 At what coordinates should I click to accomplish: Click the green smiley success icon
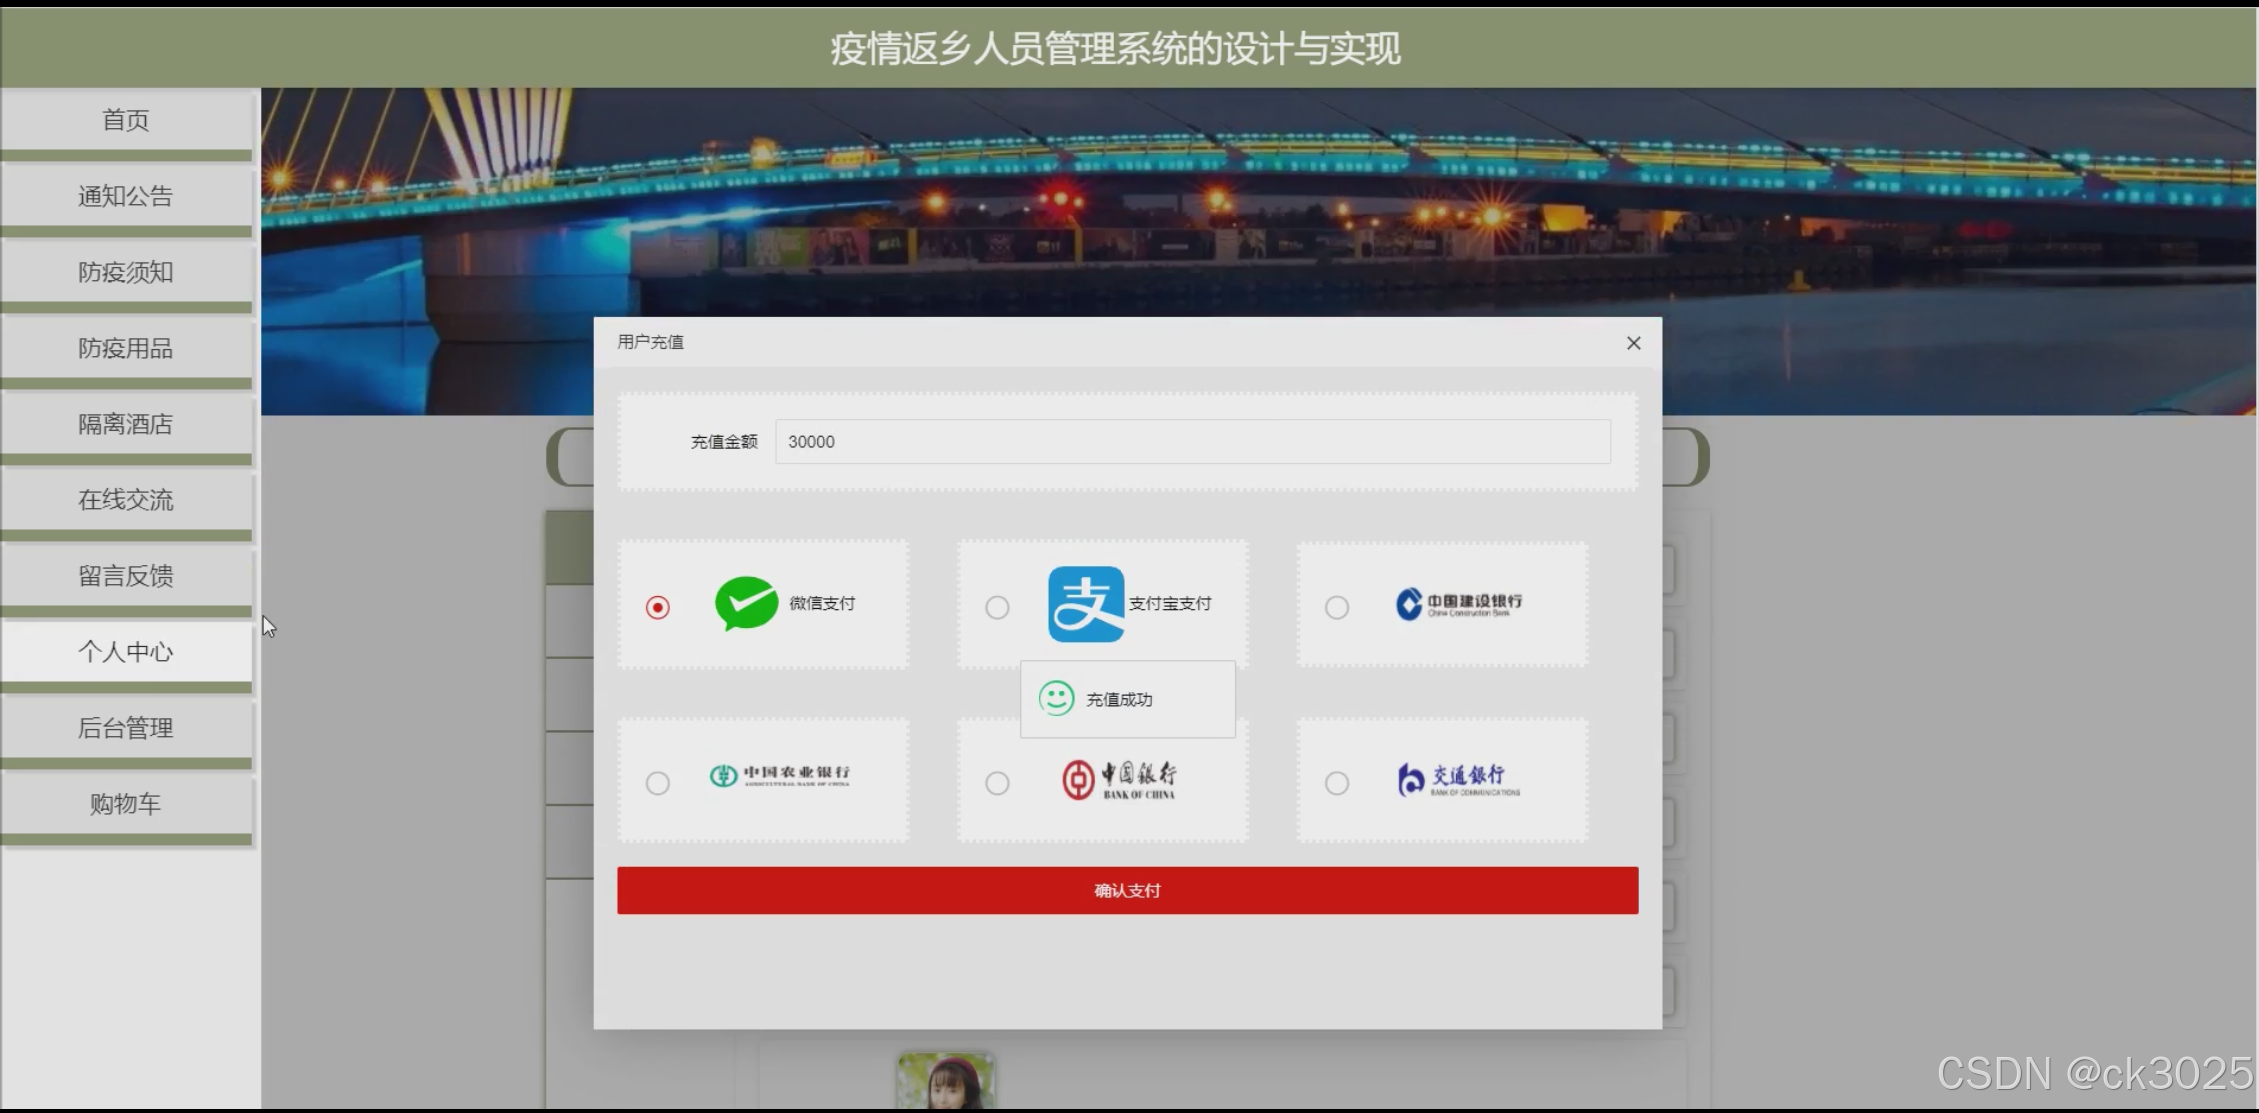click(1056, 698)
